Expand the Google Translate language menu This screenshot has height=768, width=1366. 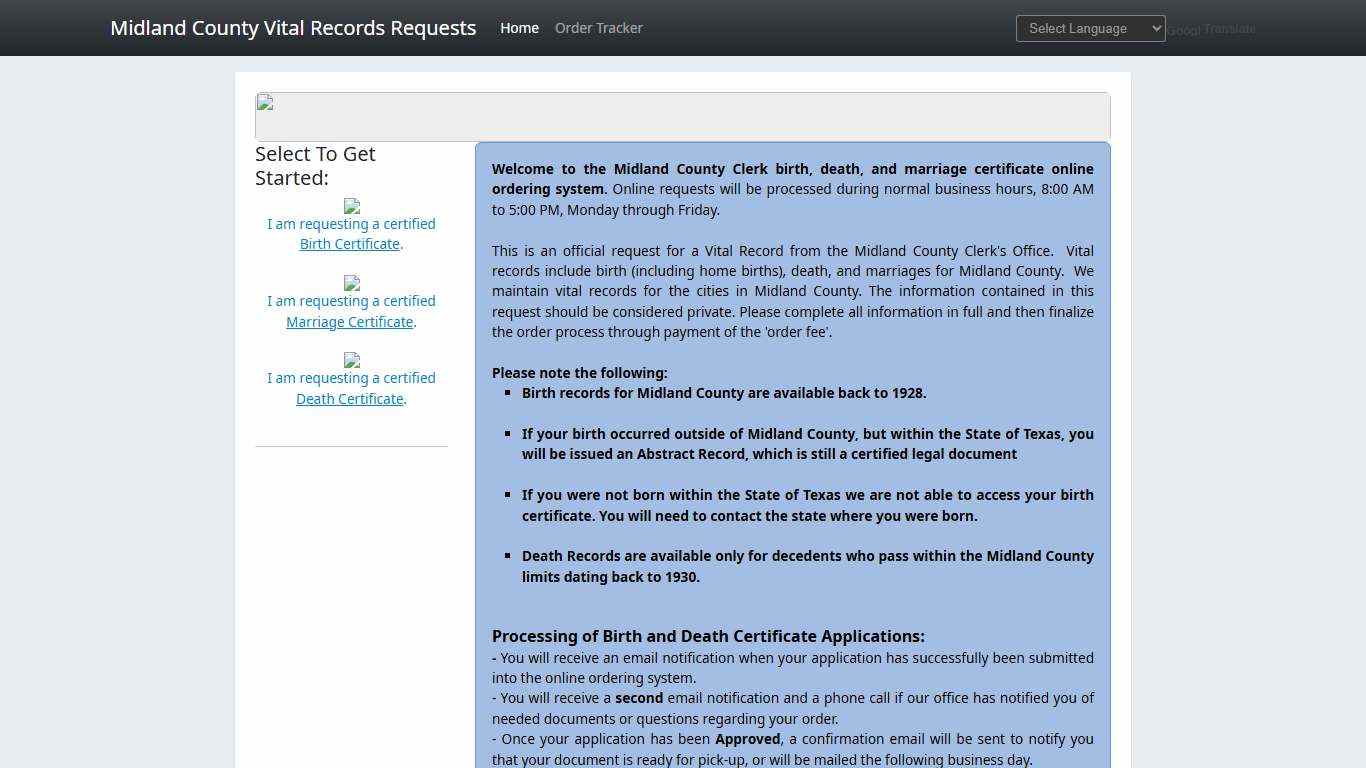pyautogui.click(x=1090, y=28)
